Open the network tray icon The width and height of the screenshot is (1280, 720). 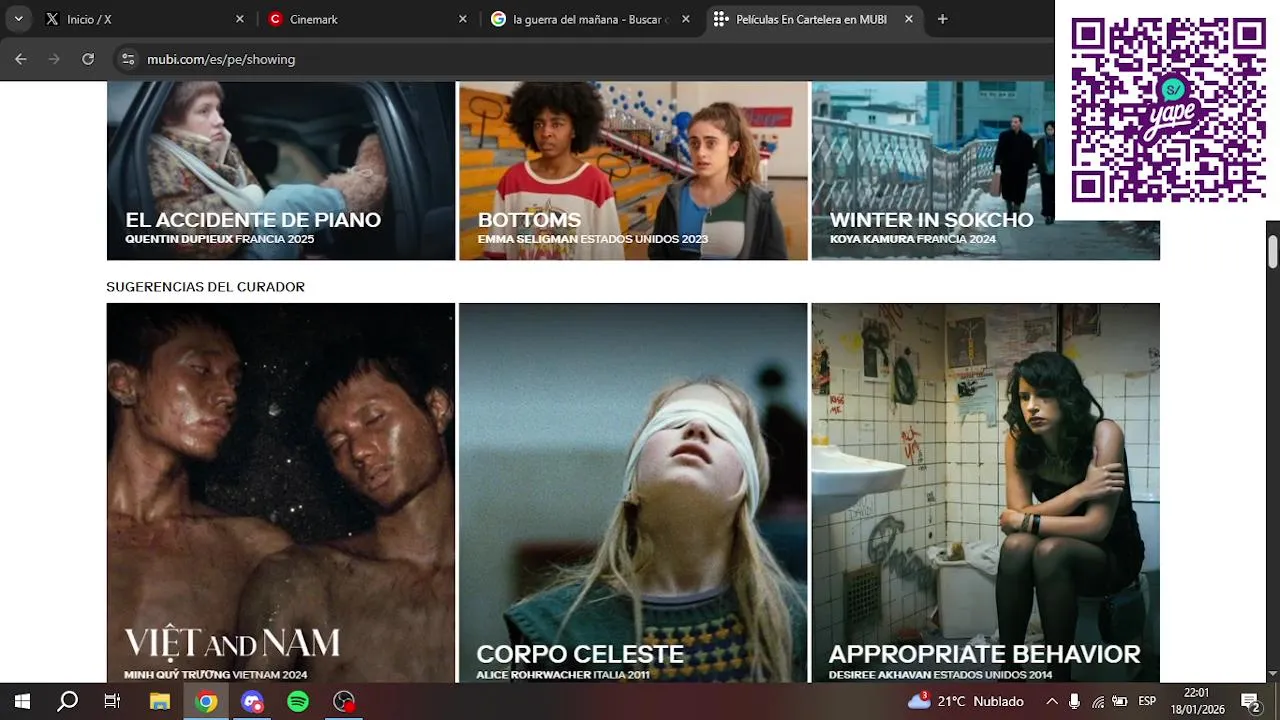coord(1098,701)
